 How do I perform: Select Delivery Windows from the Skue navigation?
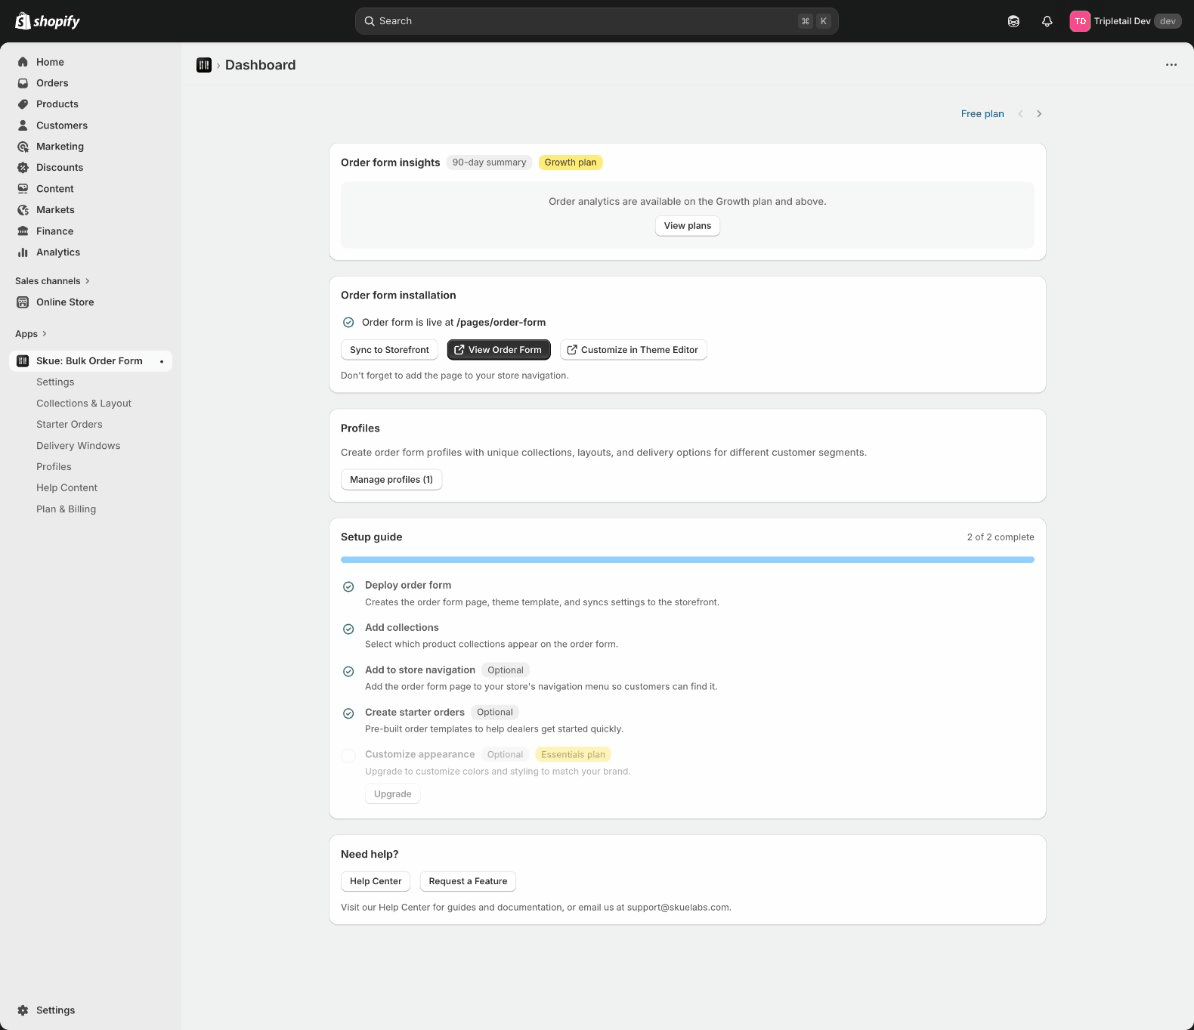tap(78, 445)
